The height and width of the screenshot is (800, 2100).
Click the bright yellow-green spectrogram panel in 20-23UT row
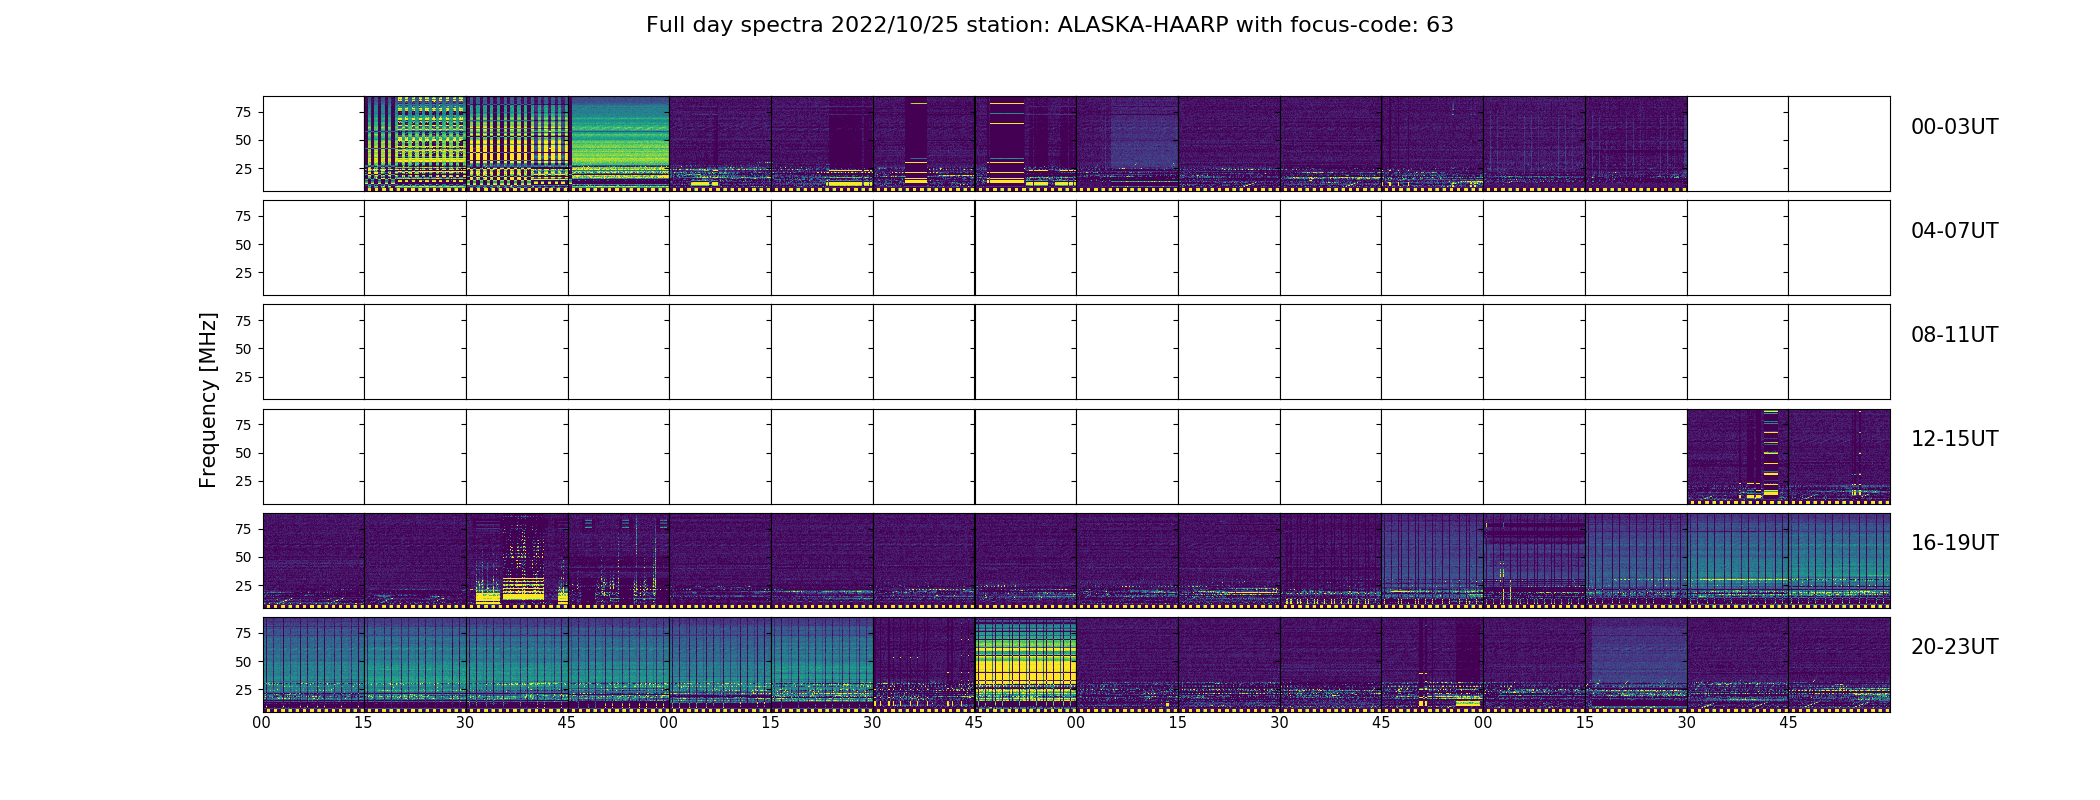click(x=1025, y=665)
